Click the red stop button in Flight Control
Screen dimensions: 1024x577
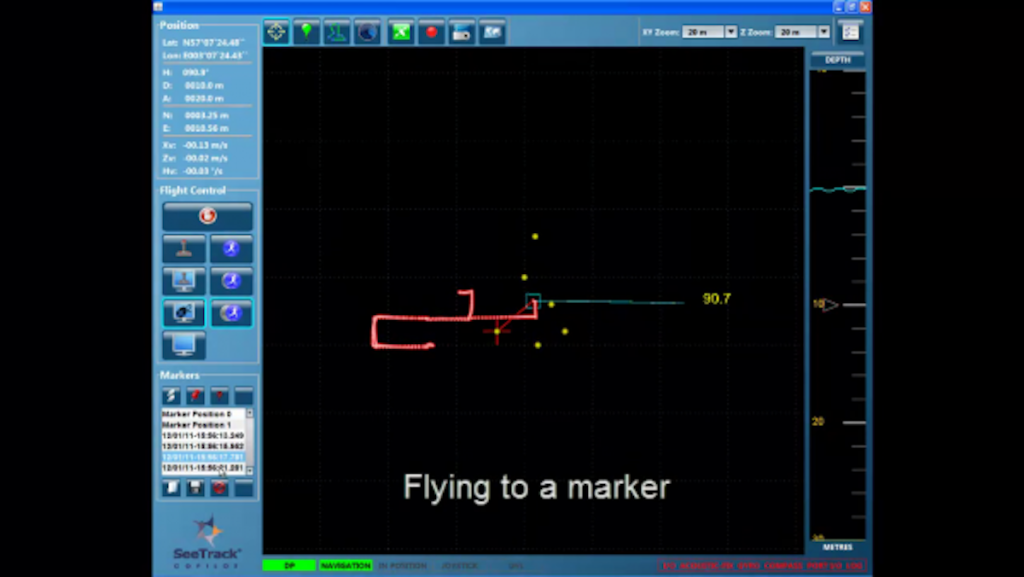click(x=208, y=216)
